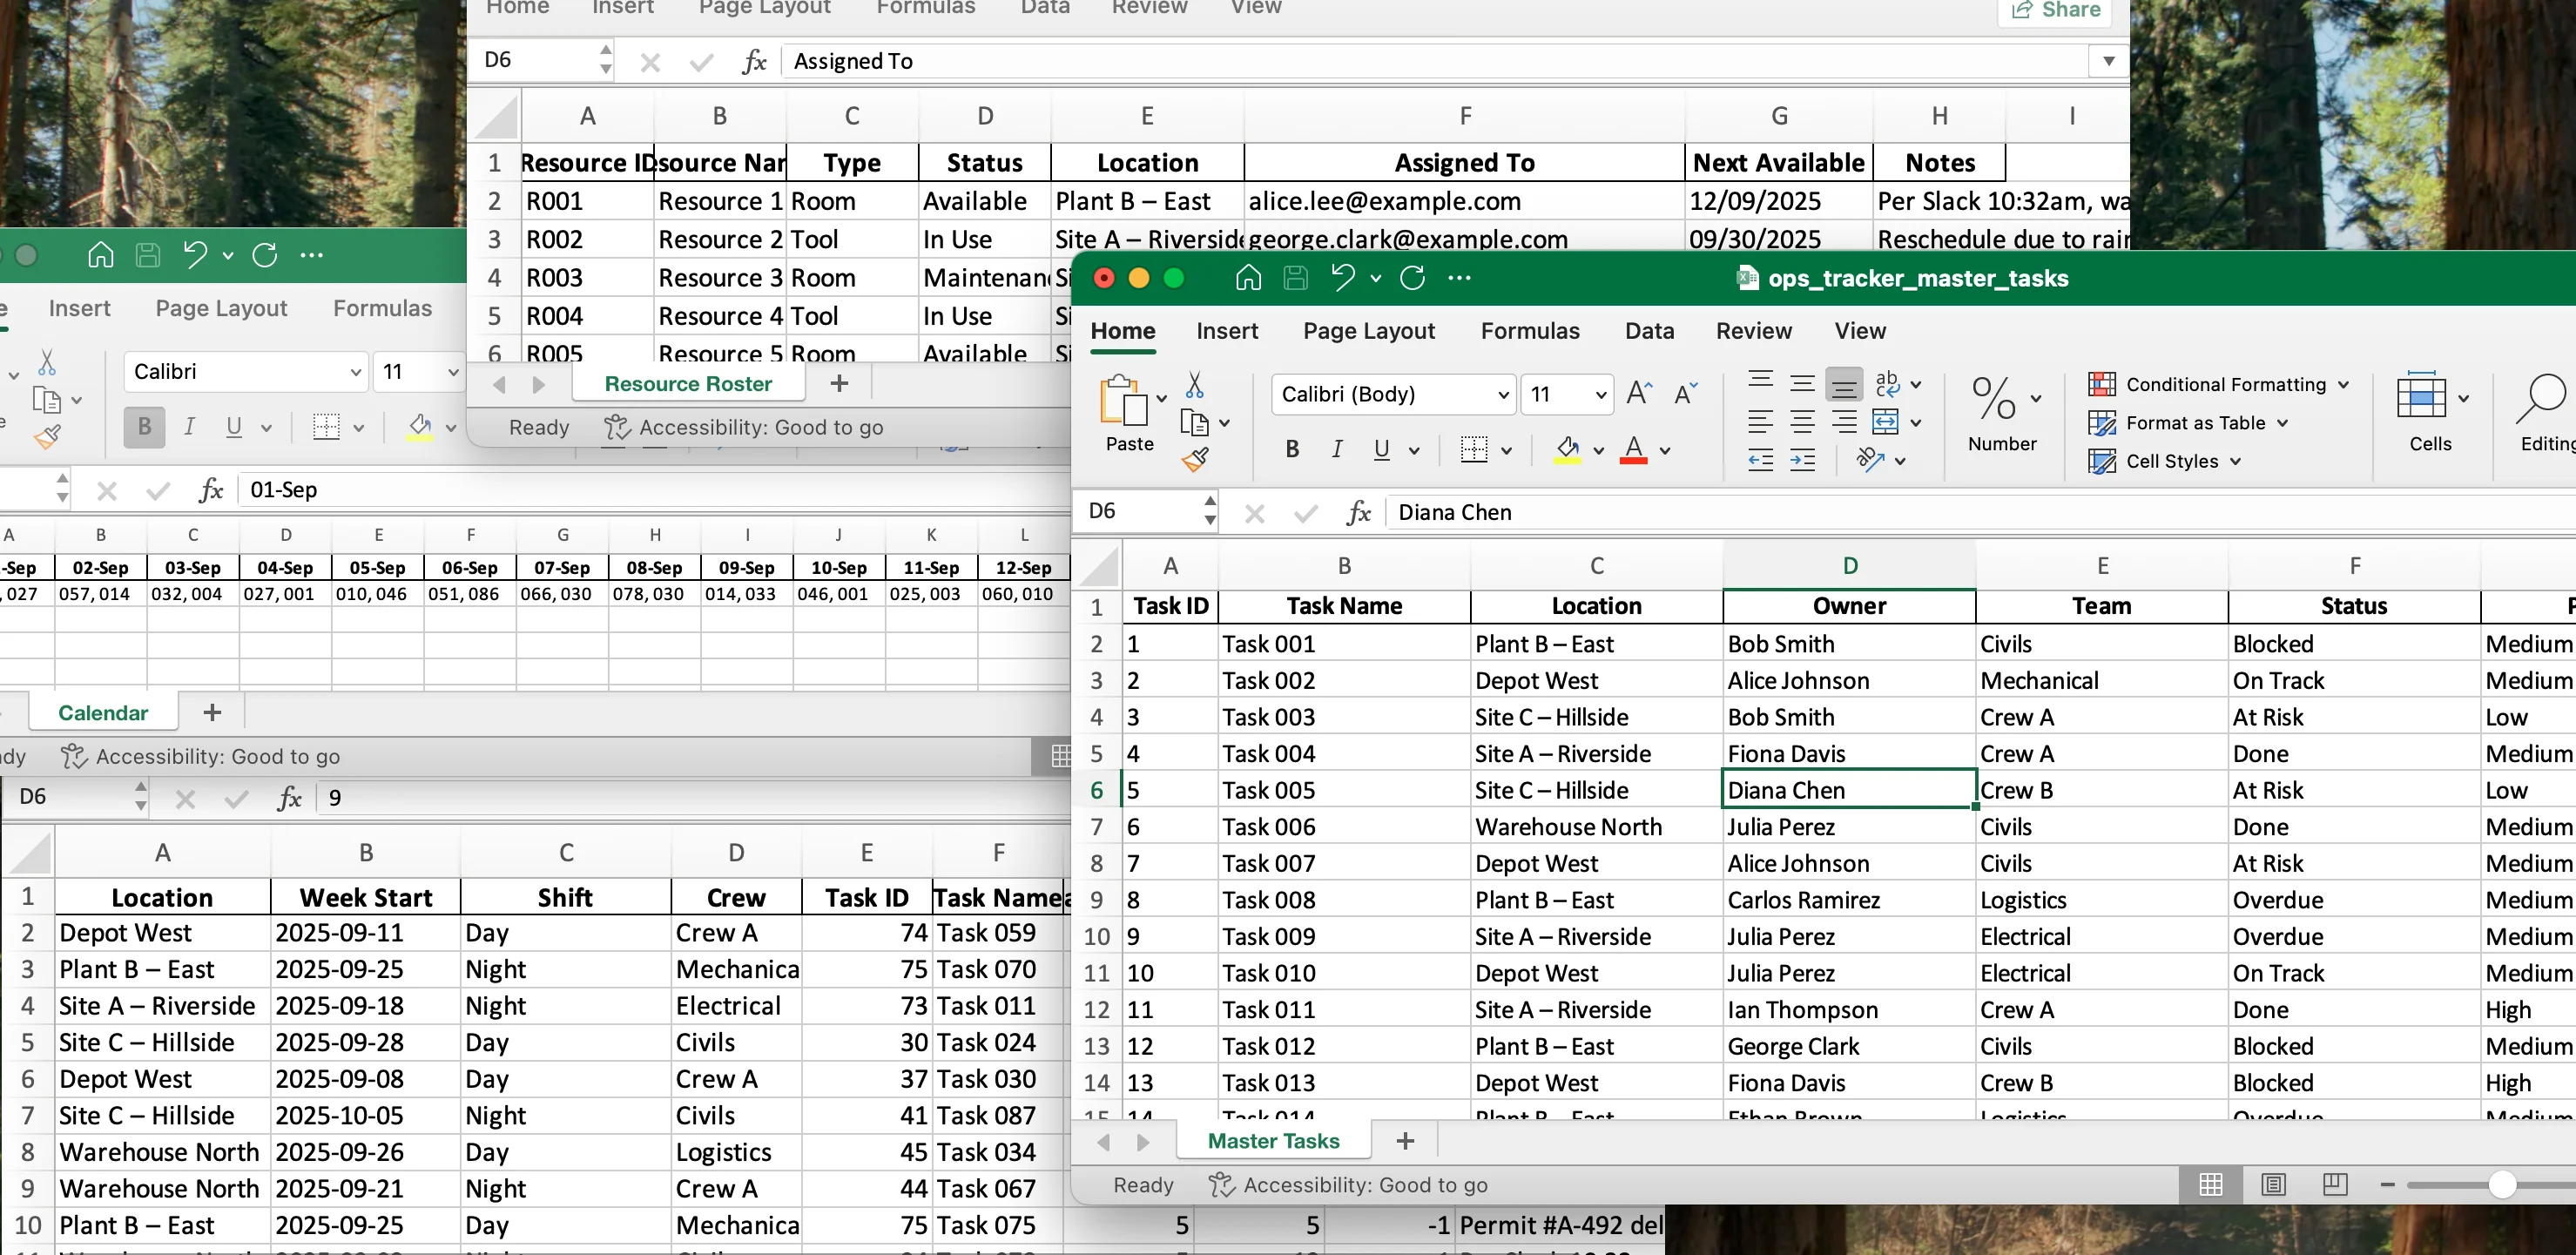Image resolution: width=2576 pixels, height=1255 pixels.
Task: Toggle align text left in ops_tracker_master_tasks
Action: coord(1760,422)
